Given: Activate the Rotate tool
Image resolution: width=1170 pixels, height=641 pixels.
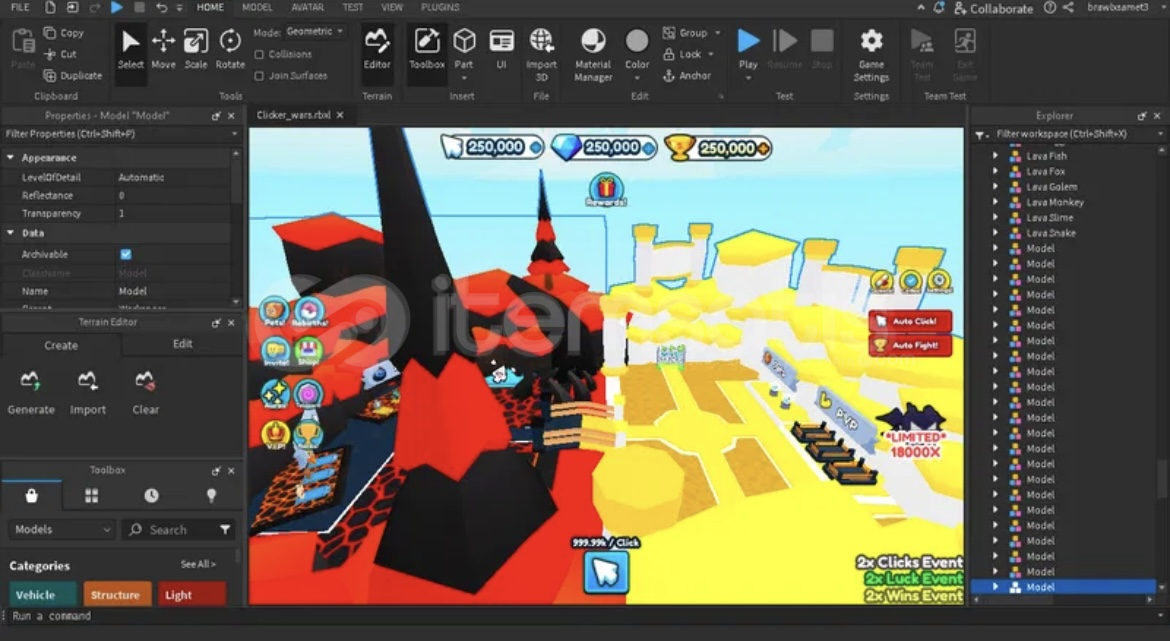Looking at the screenshot, I should tap(230, 49).
